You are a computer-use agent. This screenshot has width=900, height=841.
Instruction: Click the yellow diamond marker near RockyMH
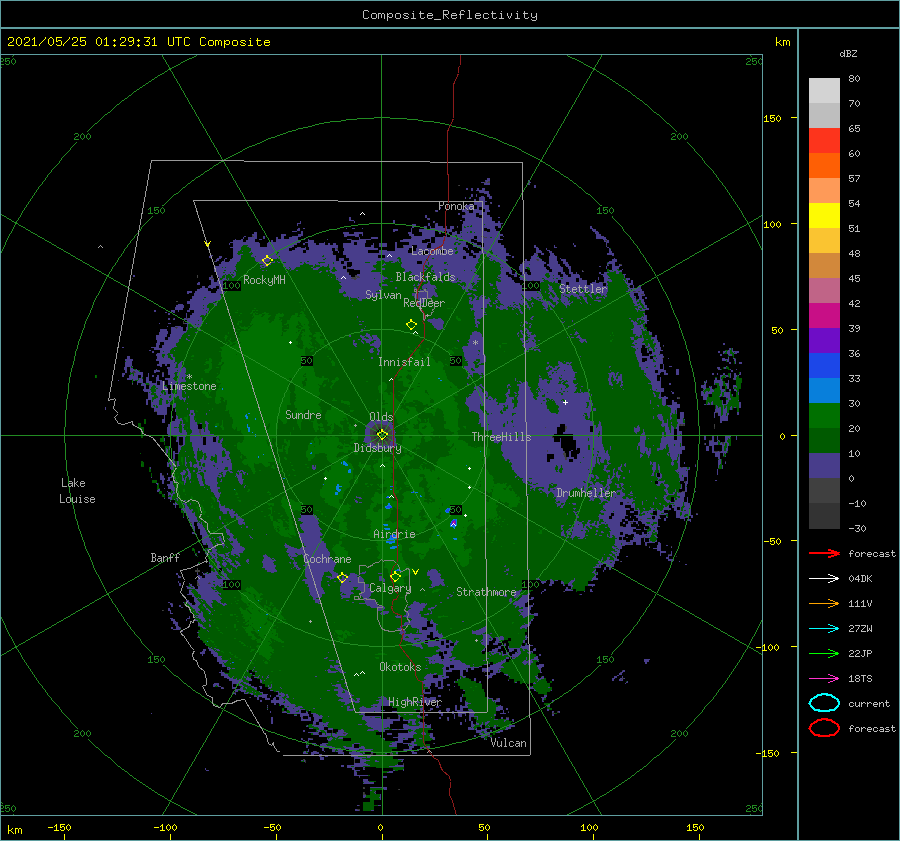point(267,261)
